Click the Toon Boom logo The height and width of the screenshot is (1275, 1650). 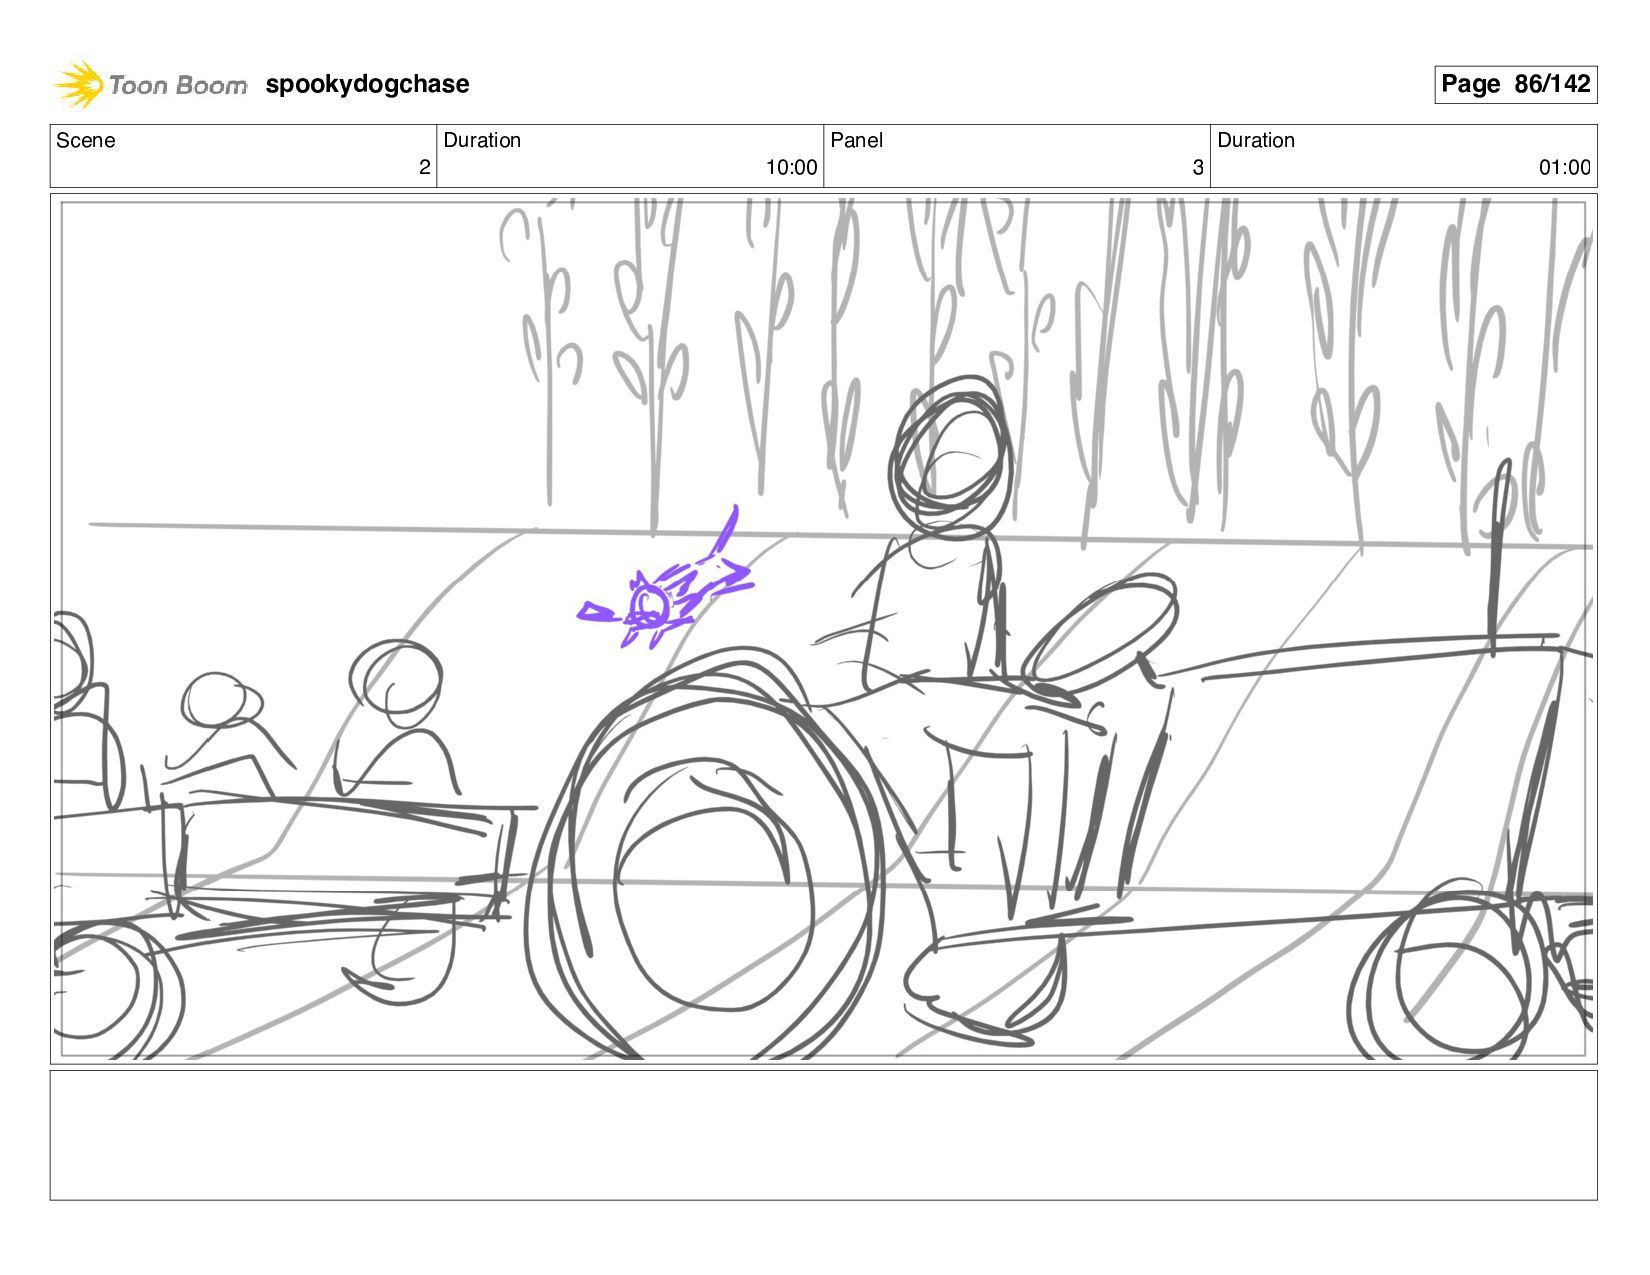(x=150, y=84)
